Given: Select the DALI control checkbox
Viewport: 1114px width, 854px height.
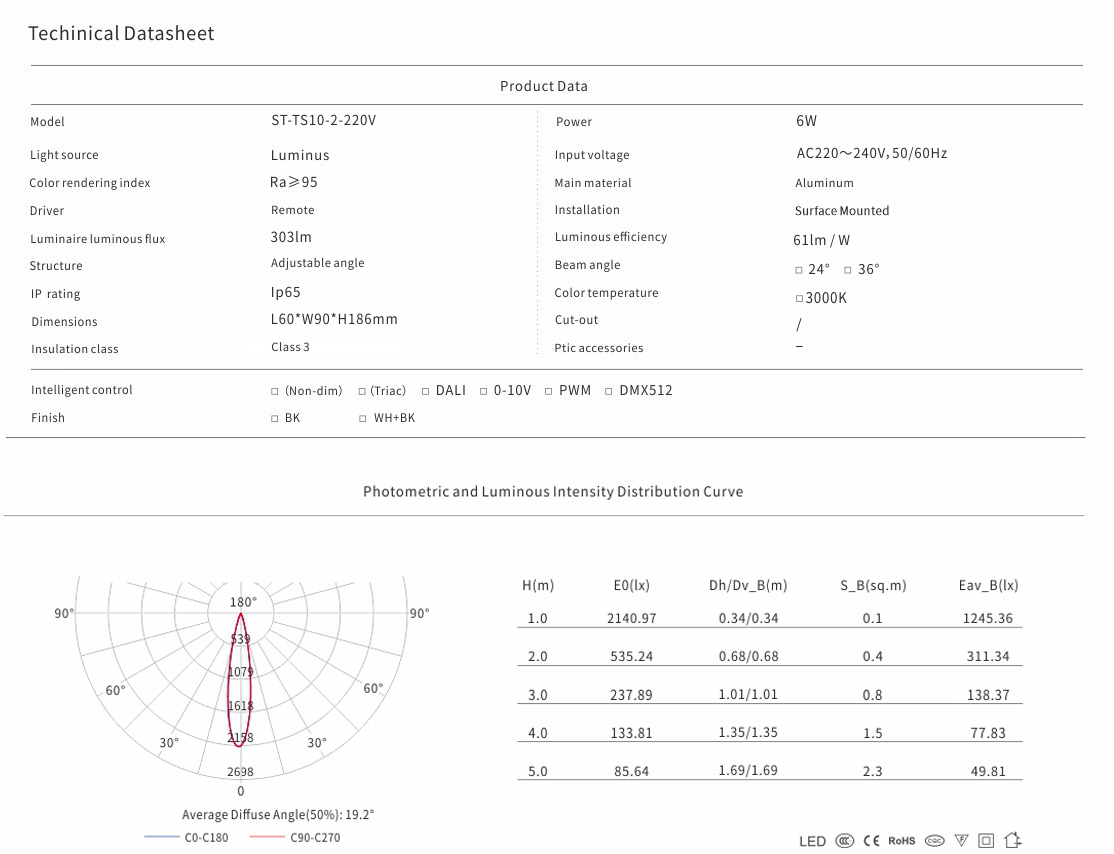Looking at the screenshot, I should click(426, 391).
